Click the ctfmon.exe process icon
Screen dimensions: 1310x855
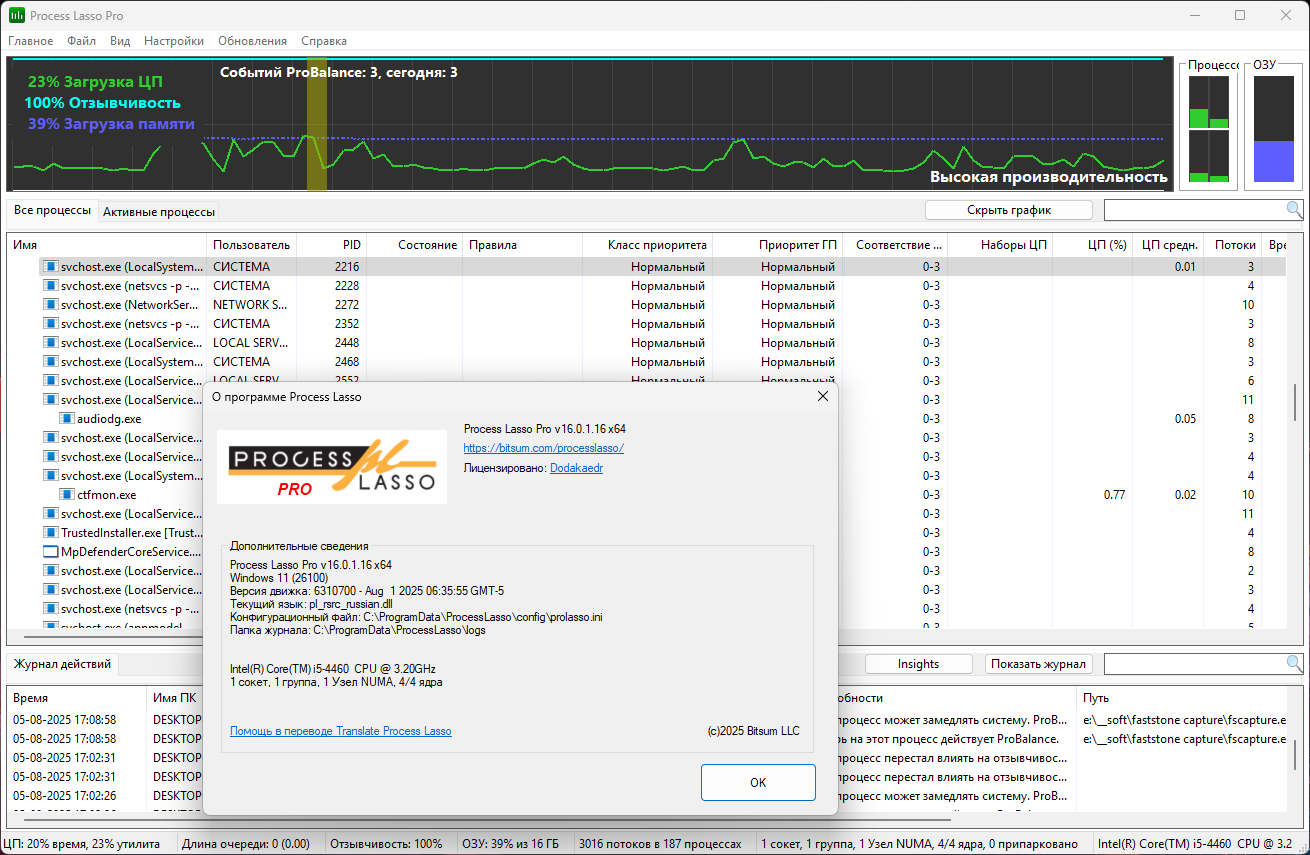point(66,495)
